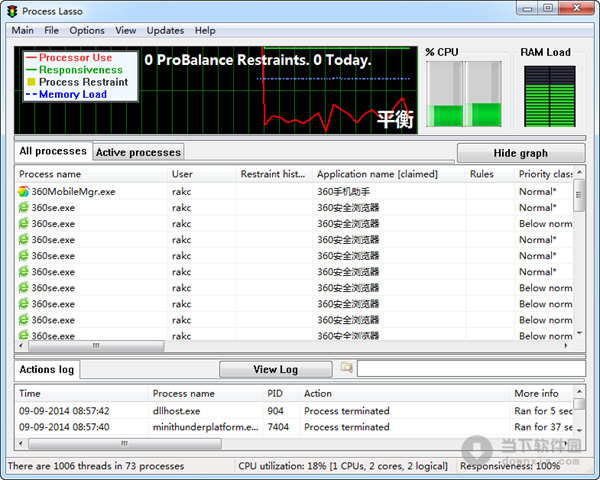Click actions log scroll-down arrow
The image size is (600, 480).
click(x=579, y=430)
